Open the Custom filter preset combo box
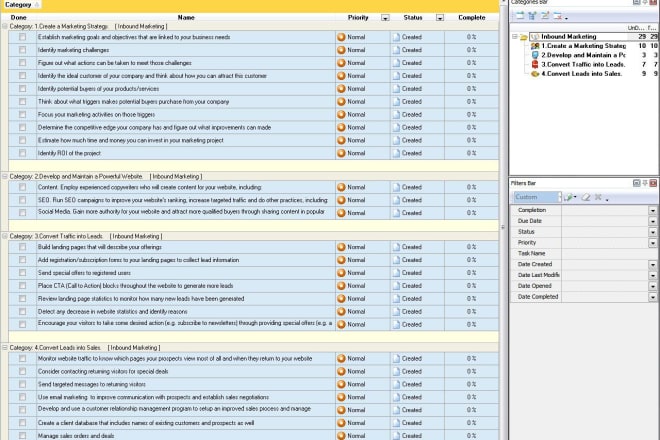Screen dimensions: 660x440 coord(537,197)
